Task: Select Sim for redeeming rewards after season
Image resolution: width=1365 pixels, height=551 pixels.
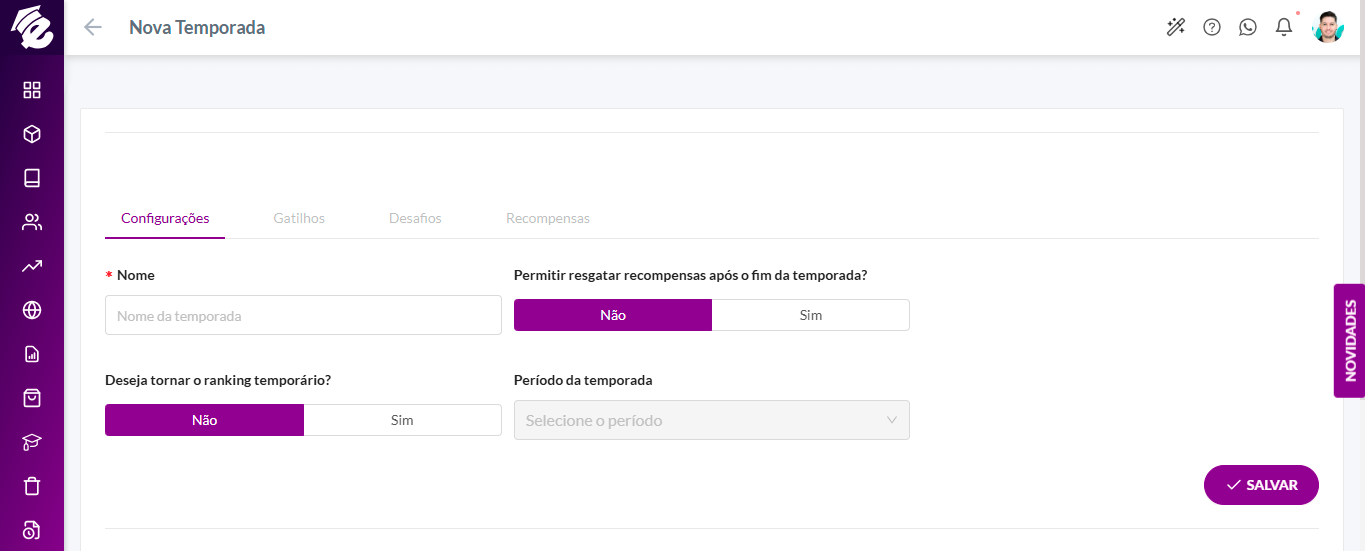Action: (x=811, y=315)
